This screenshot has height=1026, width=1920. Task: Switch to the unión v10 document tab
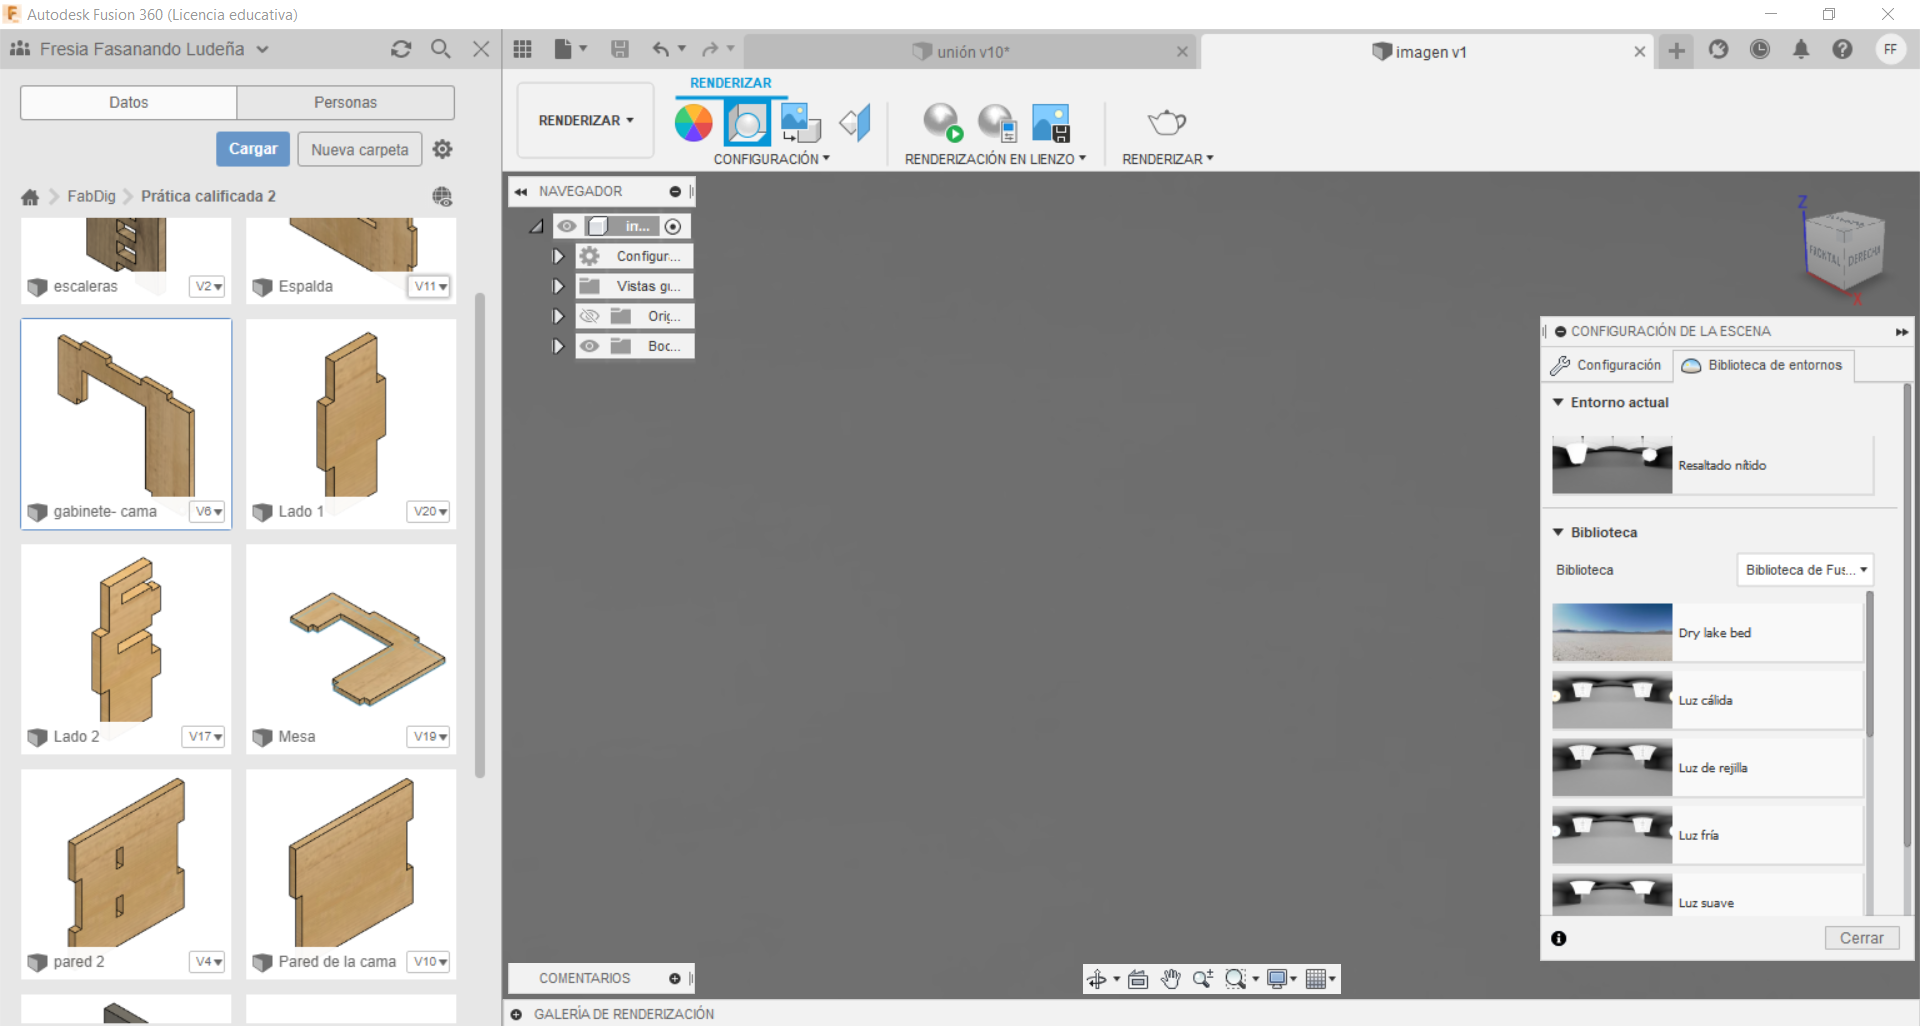tap(972, 52)
